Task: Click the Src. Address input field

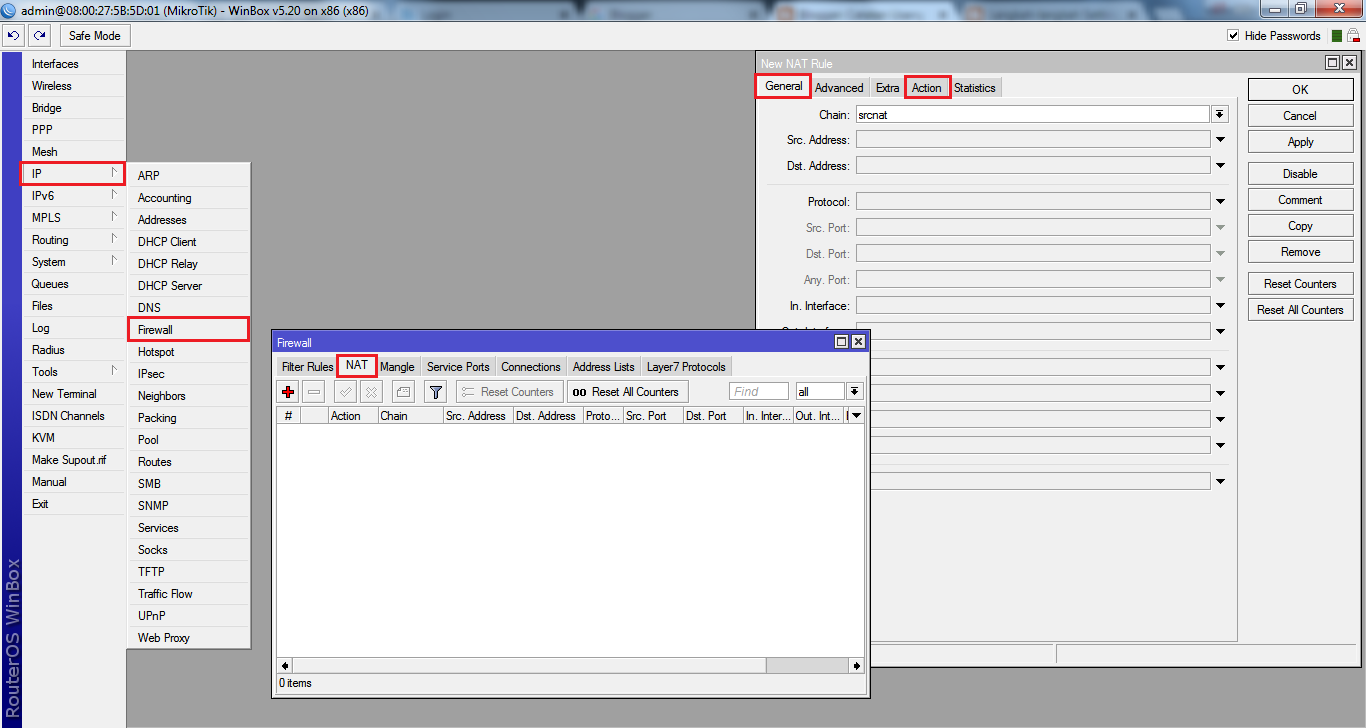Action: coord(1033,140)
